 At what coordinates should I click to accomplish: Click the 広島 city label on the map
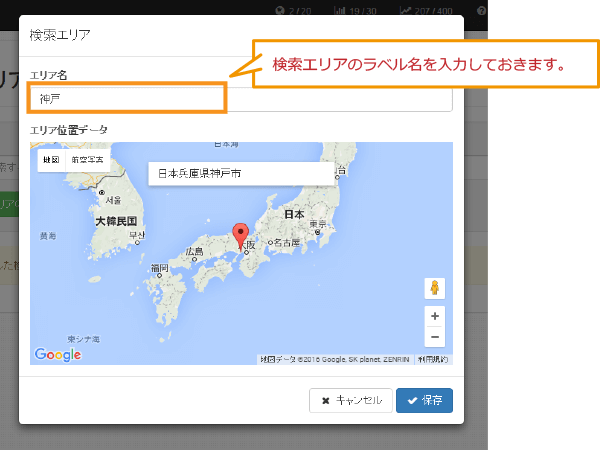194,251
